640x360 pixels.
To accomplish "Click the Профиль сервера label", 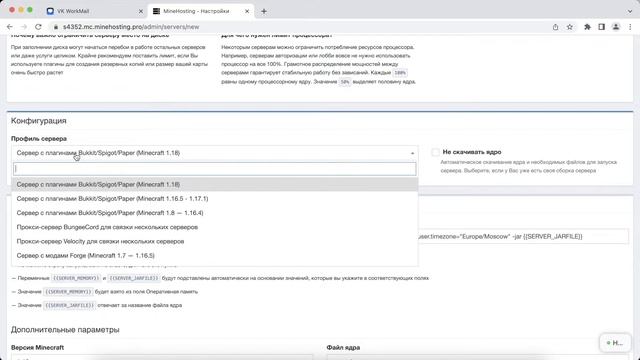I will click(39, 139).
